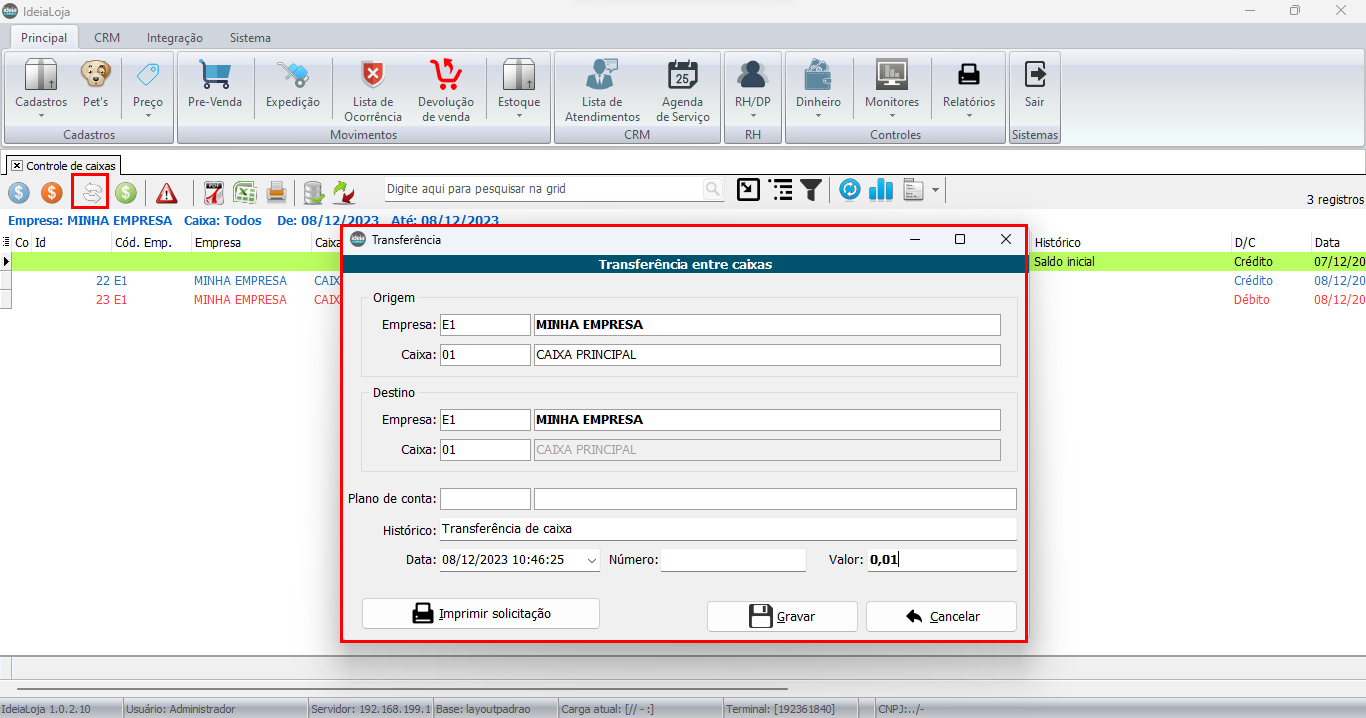Click the transfer between cash registers icon

(x=91, y=192)
